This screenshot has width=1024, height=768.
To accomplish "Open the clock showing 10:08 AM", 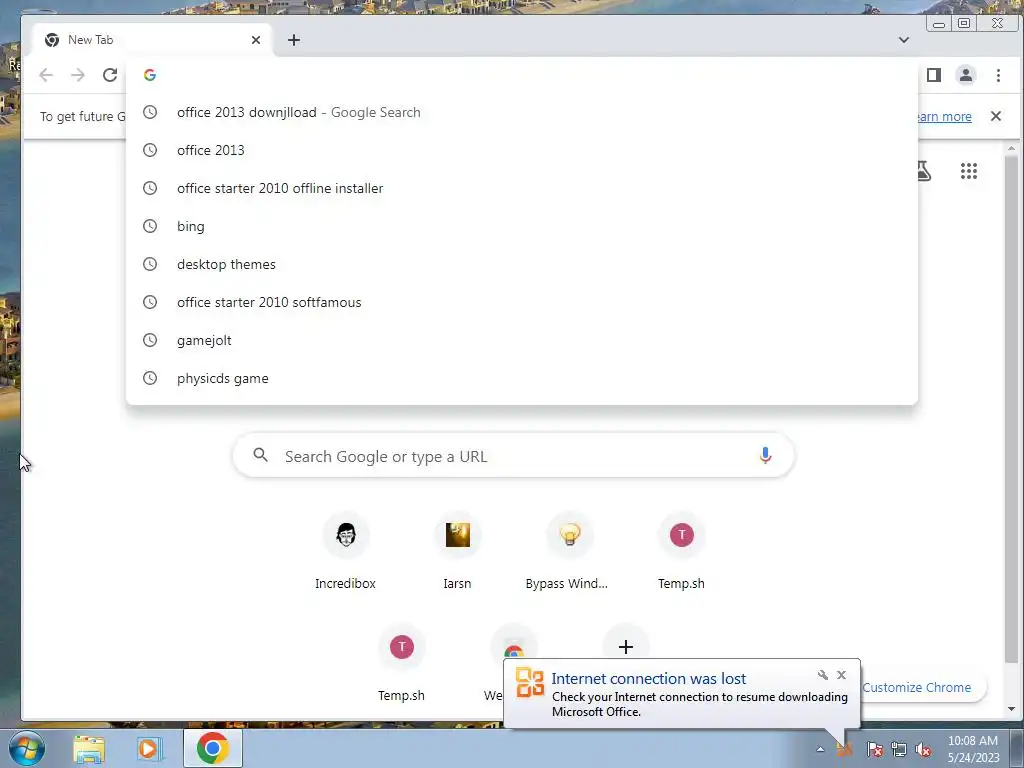I will [973, 749].
